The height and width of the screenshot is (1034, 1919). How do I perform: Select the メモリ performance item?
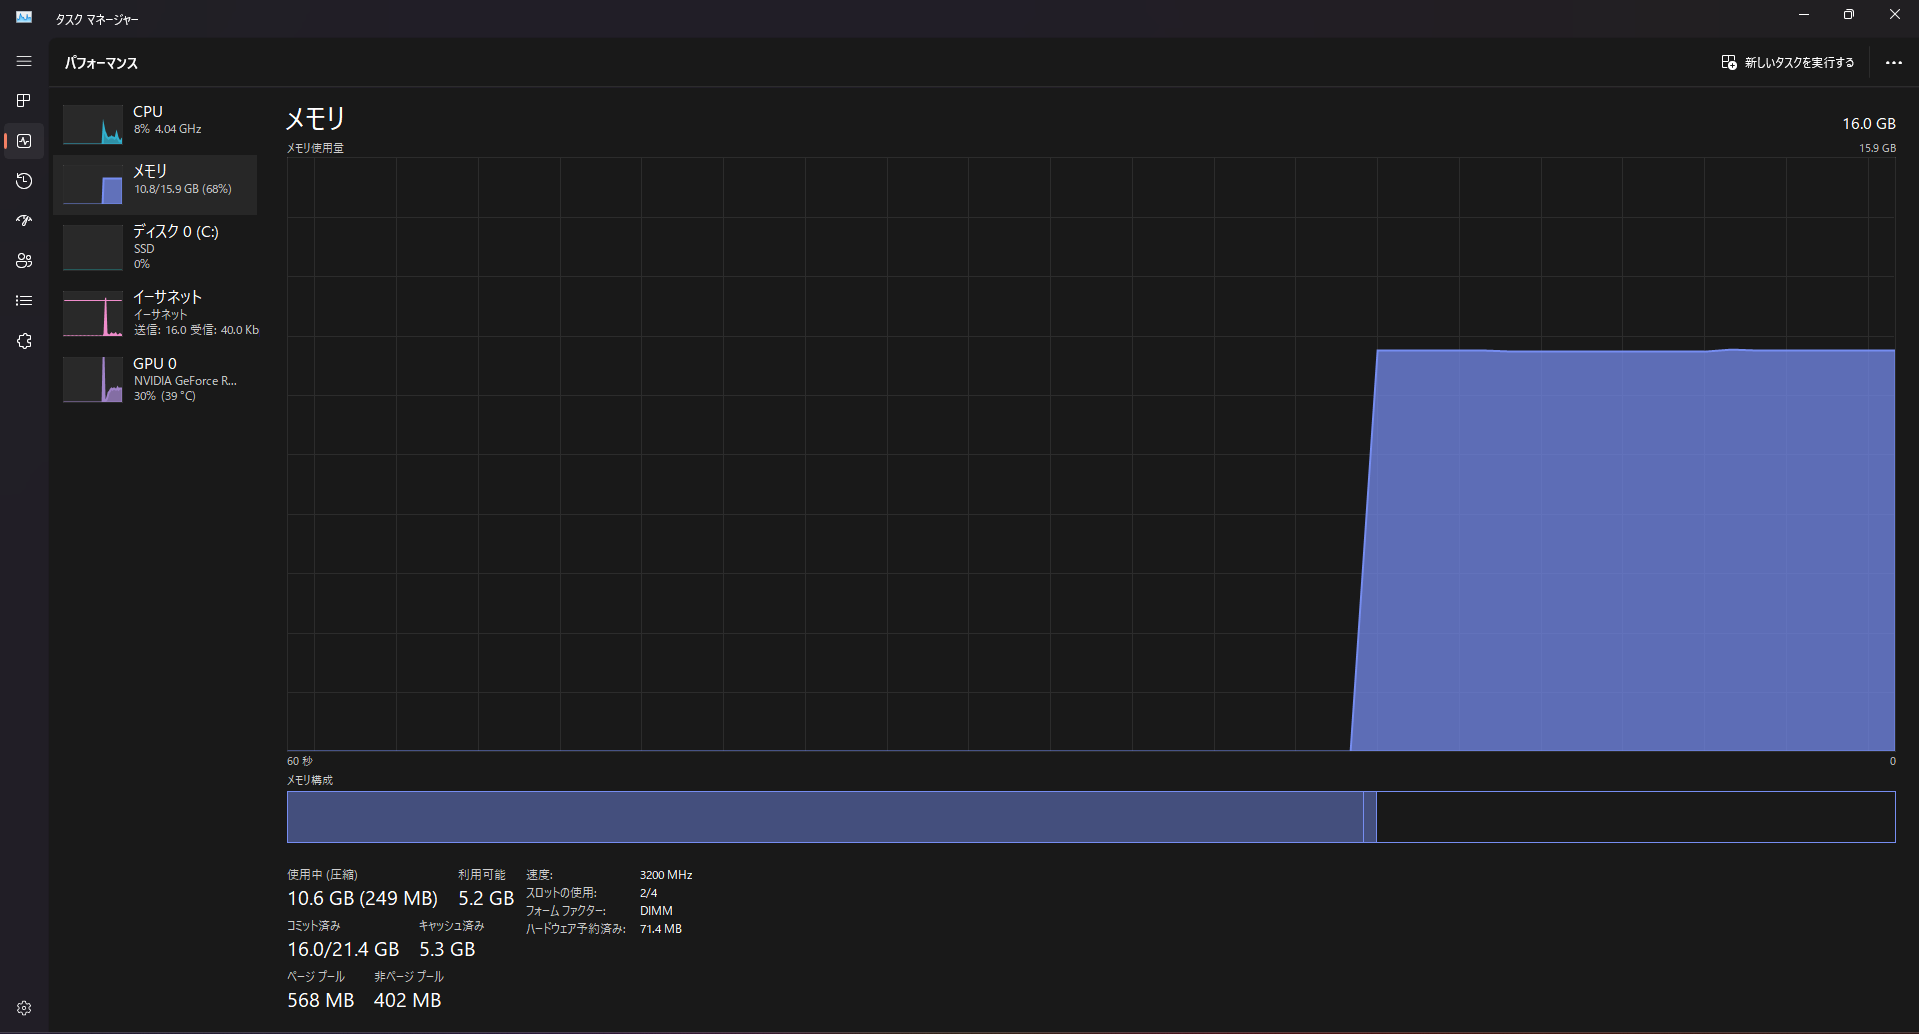tap(155, 185)
